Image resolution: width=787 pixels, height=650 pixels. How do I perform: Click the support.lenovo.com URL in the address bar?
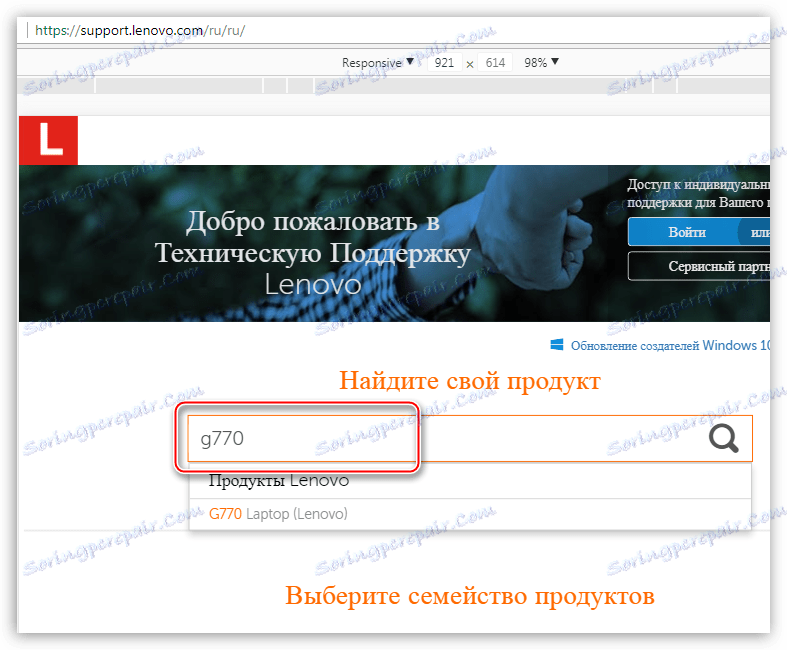pyautogui.click(x=140, y=30)
